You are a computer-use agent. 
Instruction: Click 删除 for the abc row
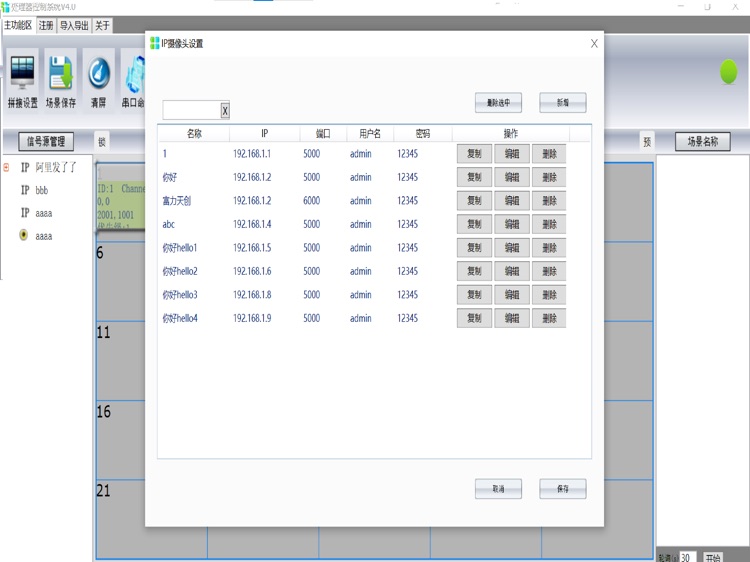tap(549, 224)
